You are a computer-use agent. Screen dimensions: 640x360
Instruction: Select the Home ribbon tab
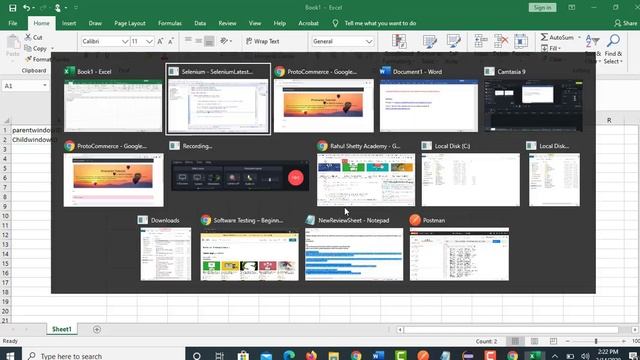click(41, 23)
